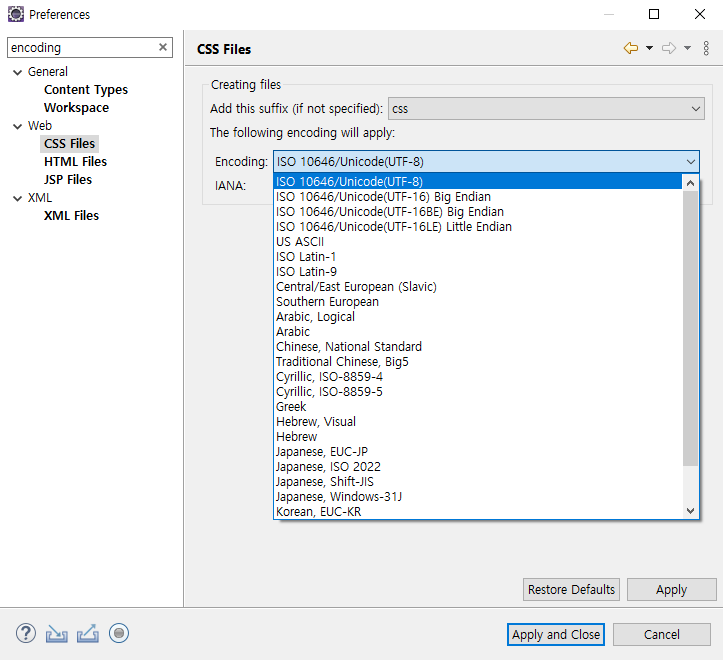
Task: Pick Korean, EUC-KR encoding
Action: (478, 511)
